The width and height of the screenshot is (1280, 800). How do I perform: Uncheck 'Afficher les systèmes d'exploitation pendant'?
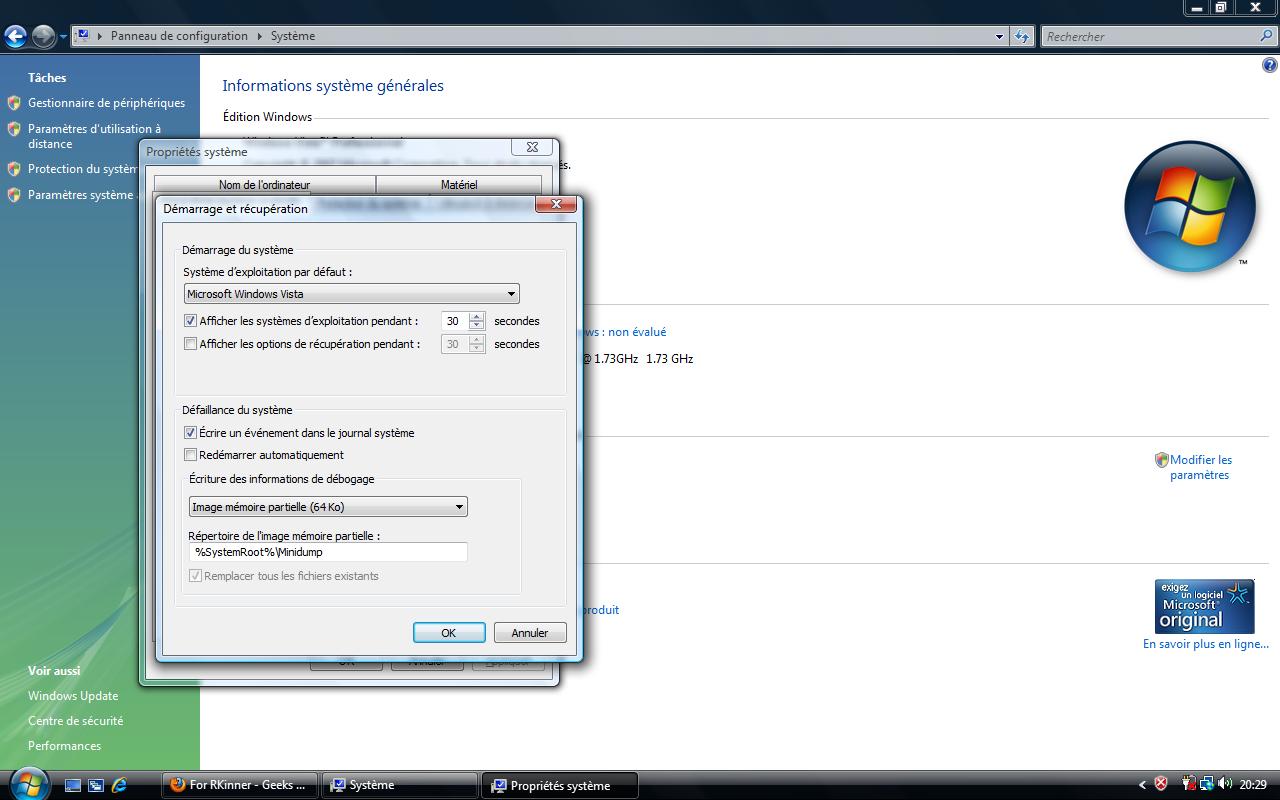pos(191,322)
